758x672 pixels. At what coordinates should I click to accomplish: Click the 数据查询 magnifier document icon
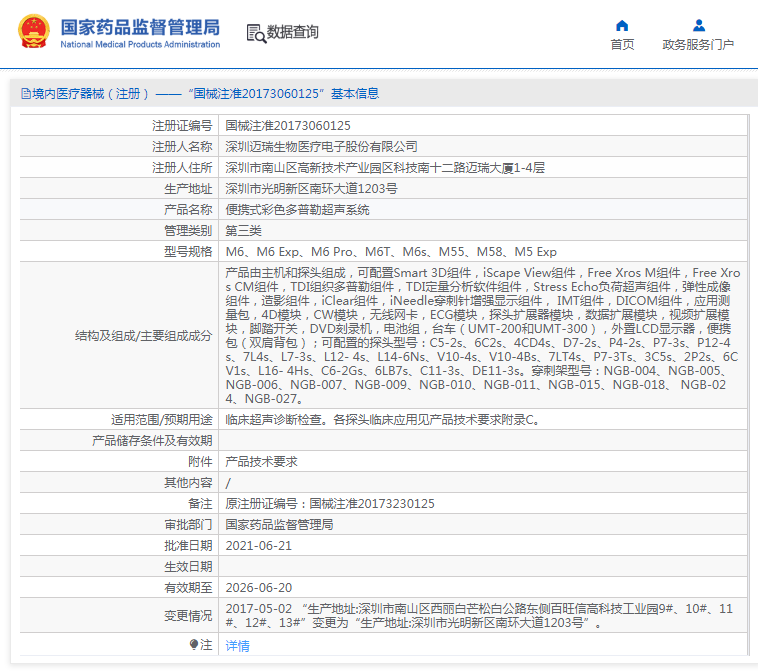(257, 33)
